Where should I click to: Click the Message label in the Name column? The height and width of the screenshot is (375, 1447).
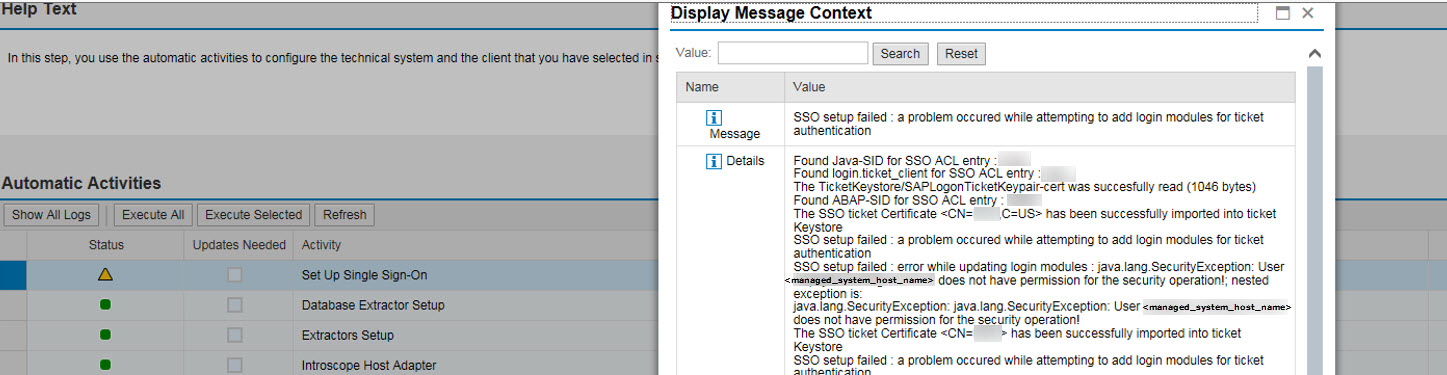[735, 133]
